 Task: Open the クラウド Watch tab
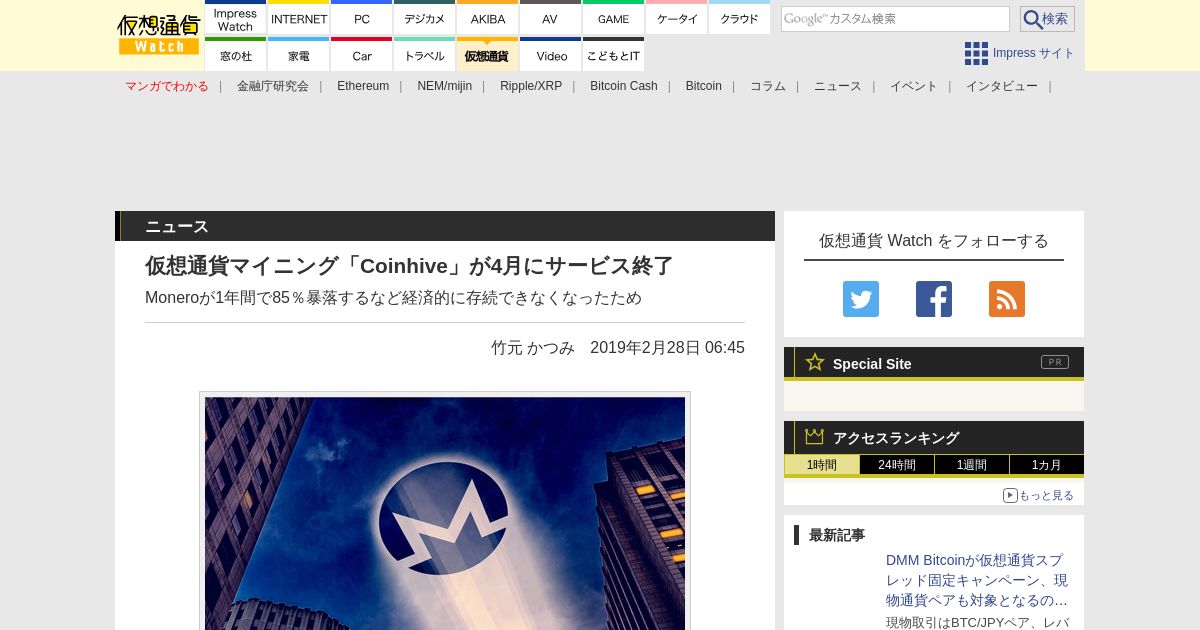[x=739, y=18]
